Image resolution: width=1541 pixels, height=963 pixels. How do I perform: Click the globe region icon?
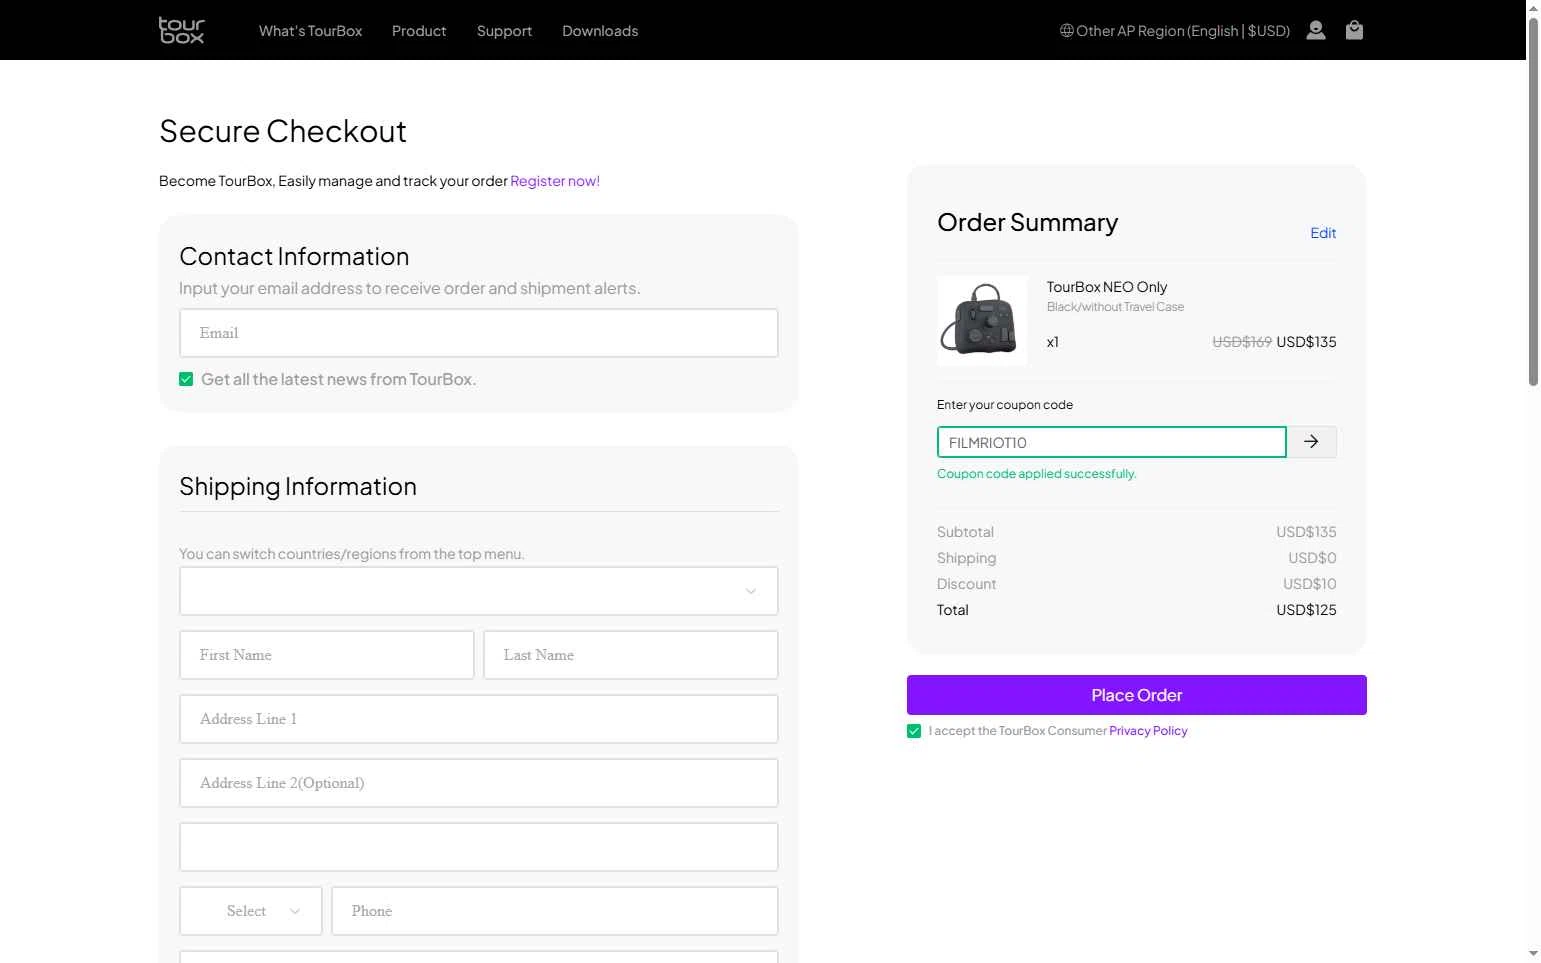pyautogui.click(x=1067, y=31)
